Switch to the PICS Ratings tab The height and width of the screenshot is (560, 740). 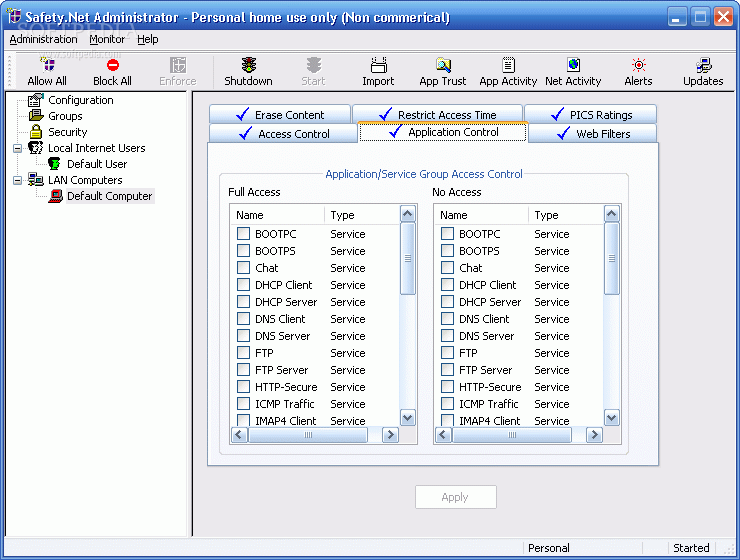pos(590,115)
